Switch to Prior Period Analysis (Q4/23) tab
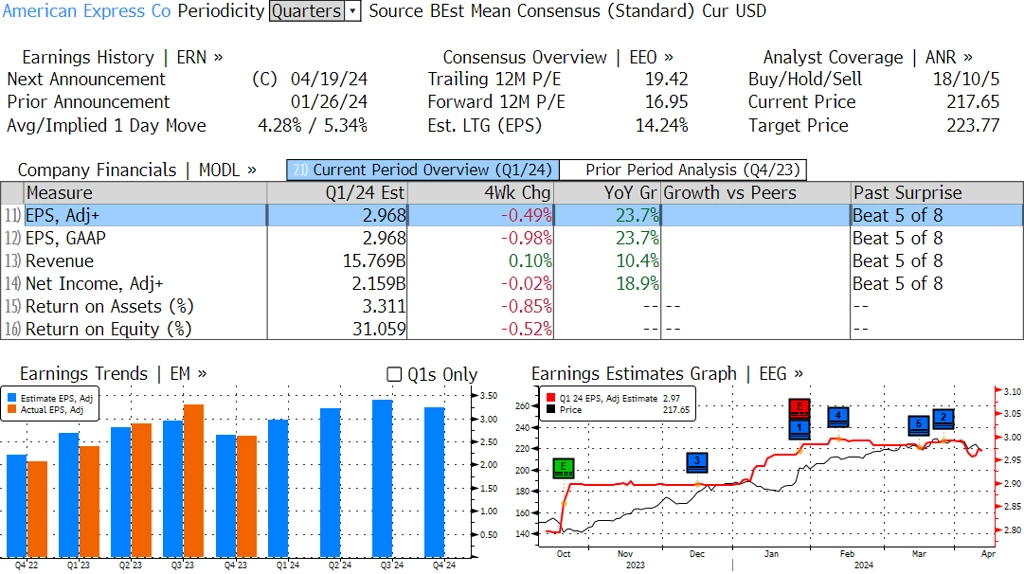This screenshot has width=1024, height=574. tap(684, 170)
